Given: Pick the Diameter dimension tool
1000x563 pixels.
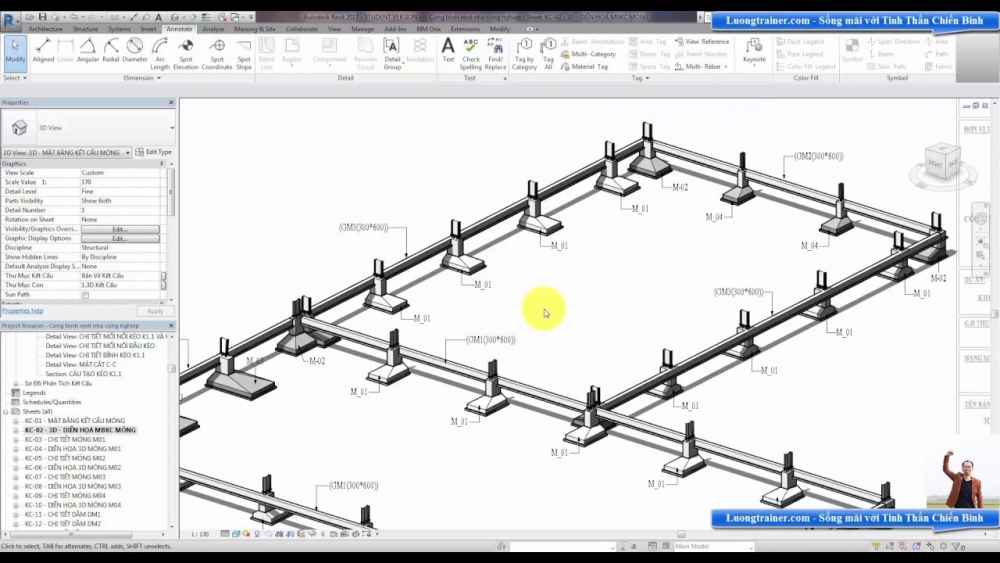Looking at the screenshot, I should (x=135, y=52).
